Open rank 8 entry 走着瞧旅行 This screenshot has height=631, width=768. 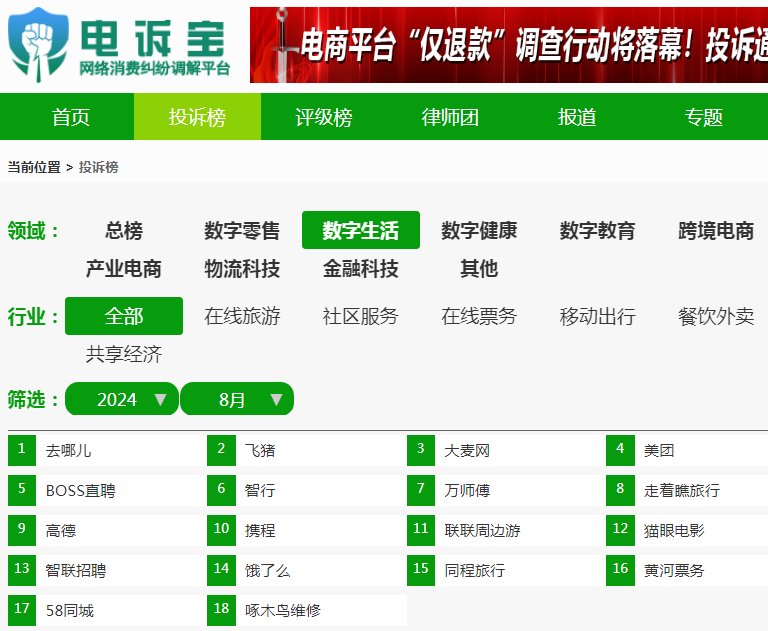687,490
